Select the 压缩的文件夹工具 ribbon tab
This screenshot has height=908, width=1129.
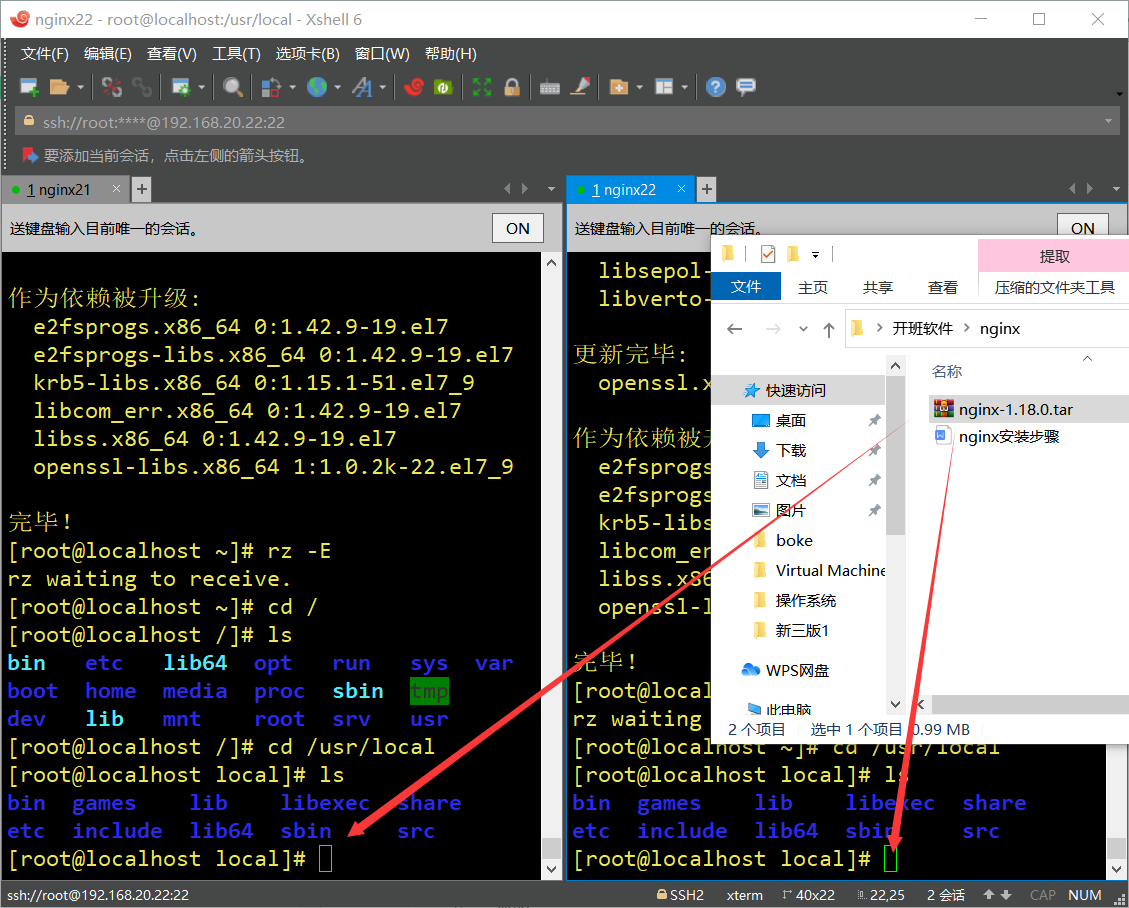point(1054,287)
